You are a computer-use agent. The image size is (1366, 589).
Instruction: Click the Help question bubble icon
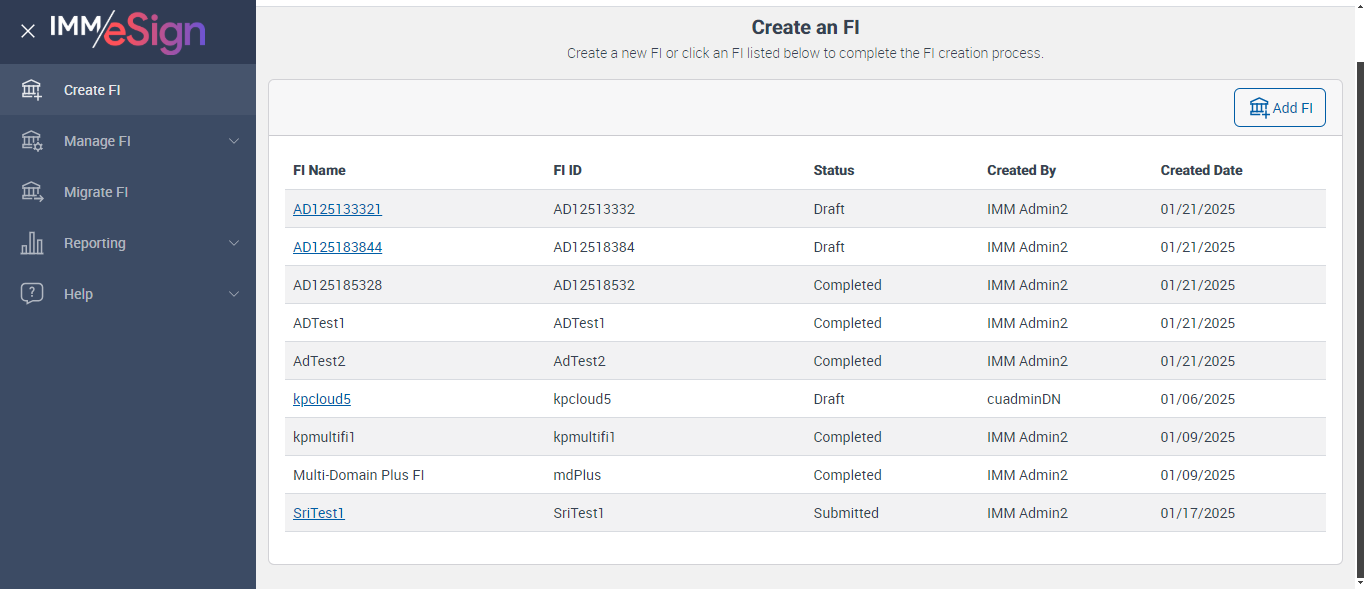[x=32, y=294]
